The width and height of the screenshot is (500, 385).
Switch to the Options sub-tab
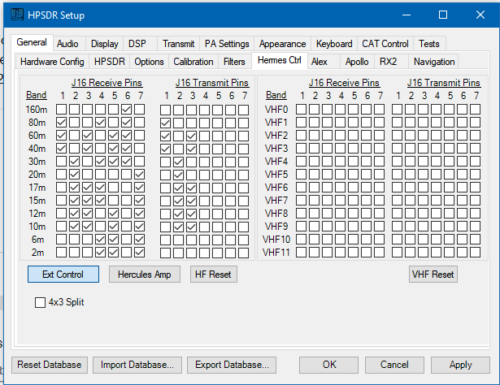[149, 62]
